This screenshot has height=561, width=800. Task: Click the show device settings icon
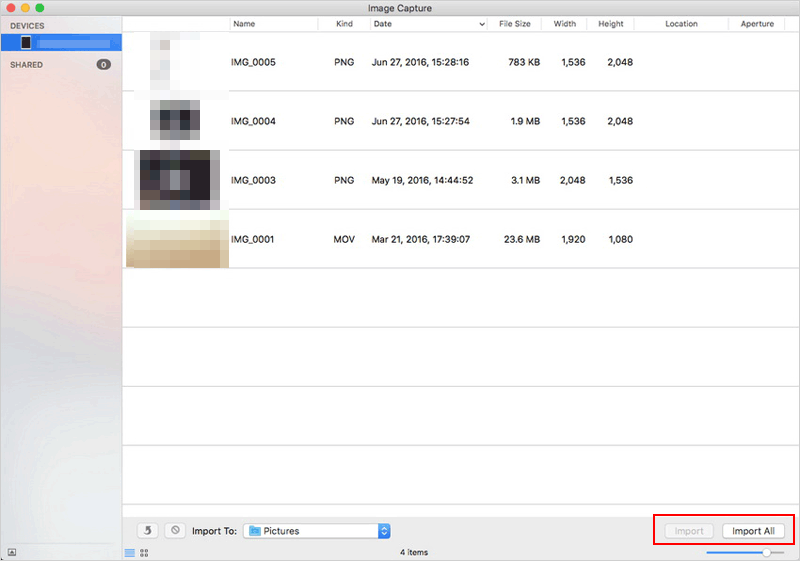[x=12, y=552]
